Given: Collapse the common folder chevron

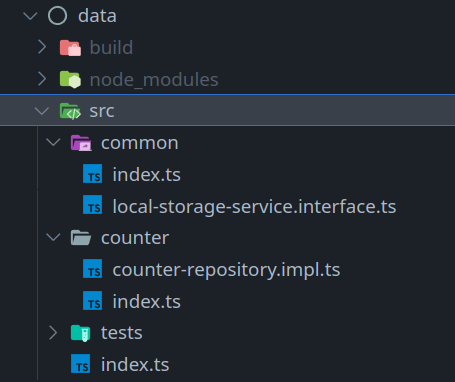Looking at the screenshot, I should [53, 142].
